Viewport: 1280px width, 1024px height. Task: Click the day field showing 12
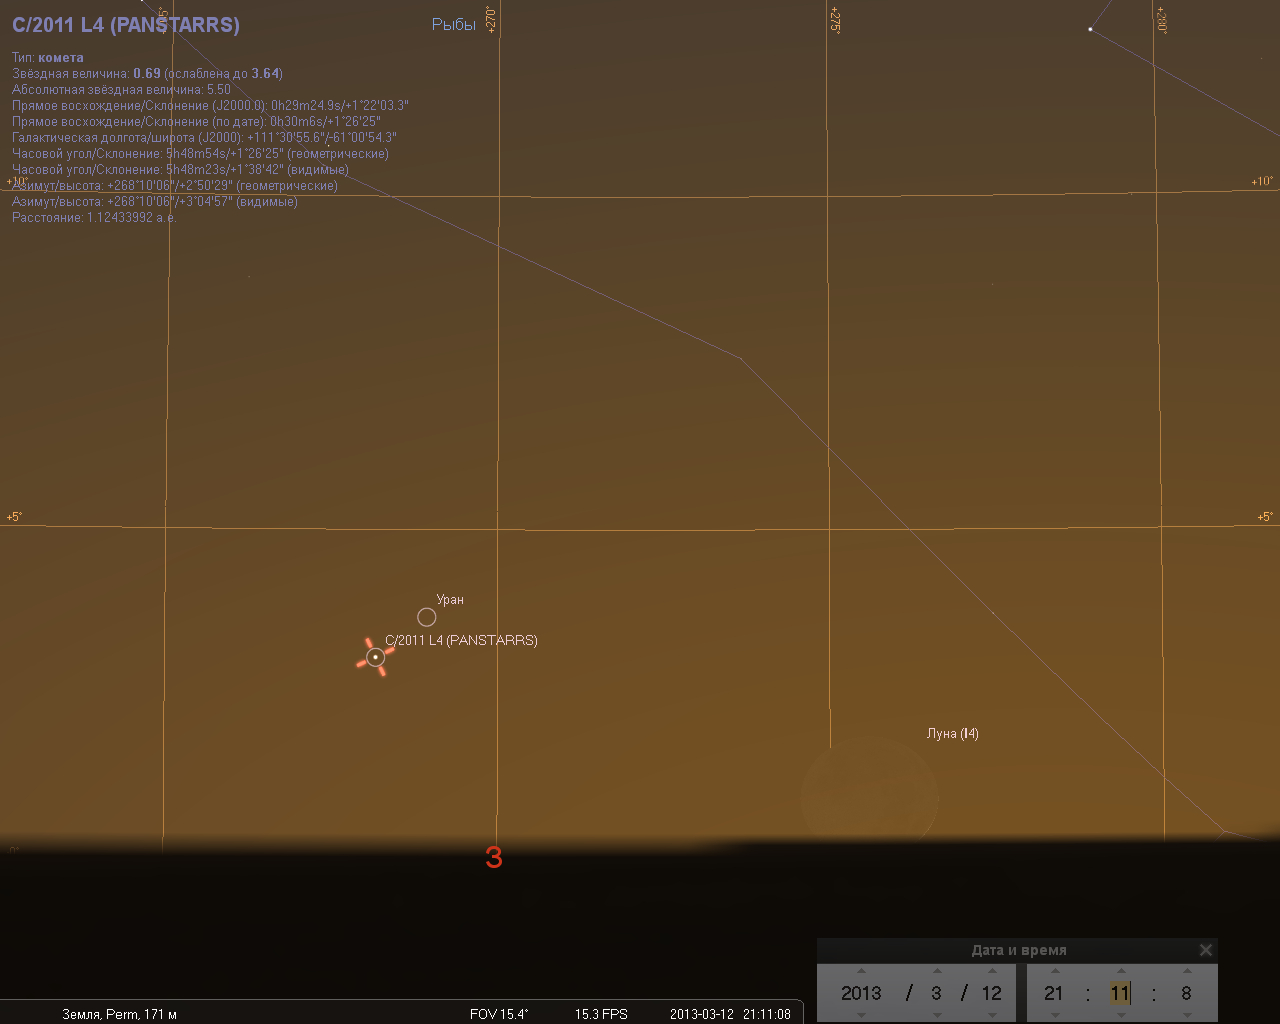pyautogui.click(x=991, y=993)
